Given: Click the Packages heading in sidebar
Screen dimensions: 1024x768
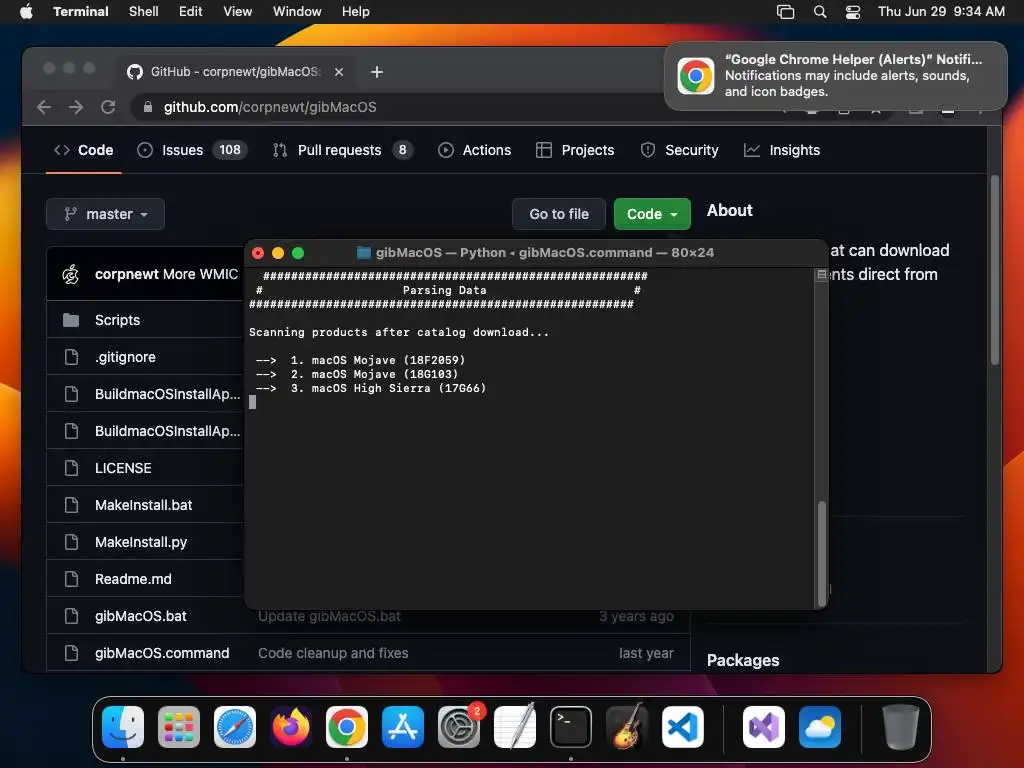Looking at the screenshot, I should tap(743, 660).
